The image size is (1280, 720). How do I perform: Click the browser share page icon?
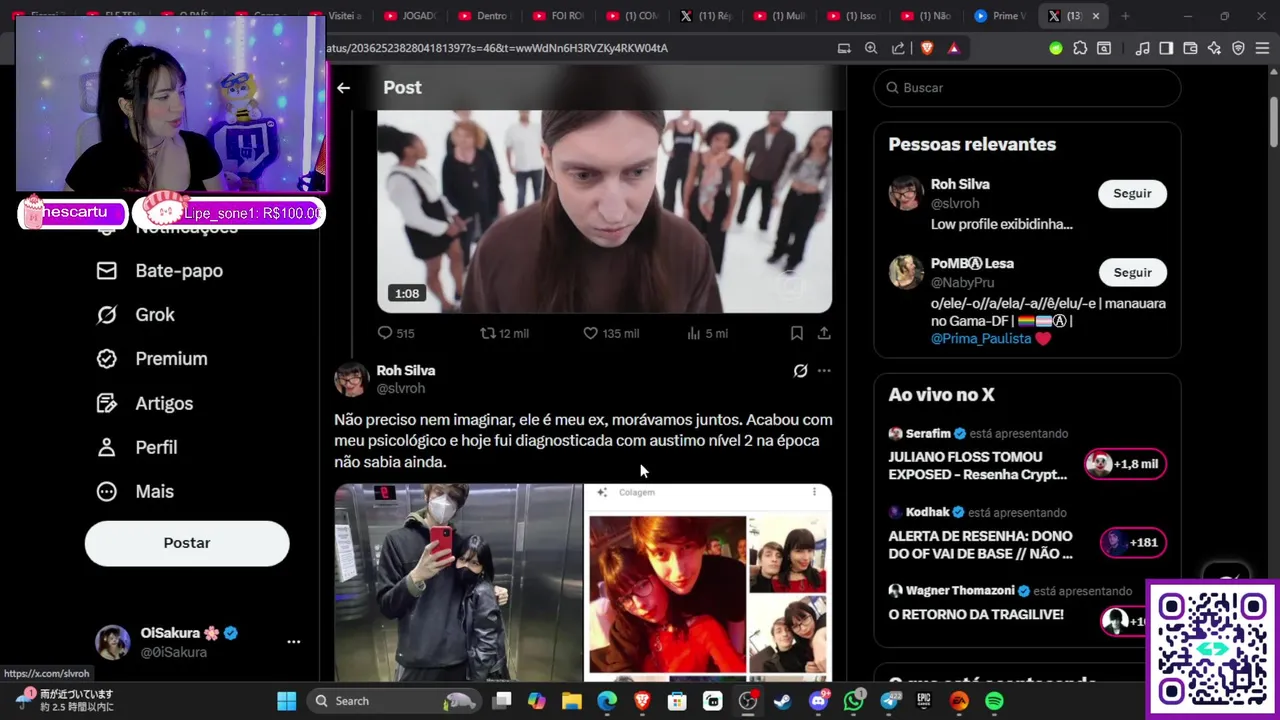(898, 48)
